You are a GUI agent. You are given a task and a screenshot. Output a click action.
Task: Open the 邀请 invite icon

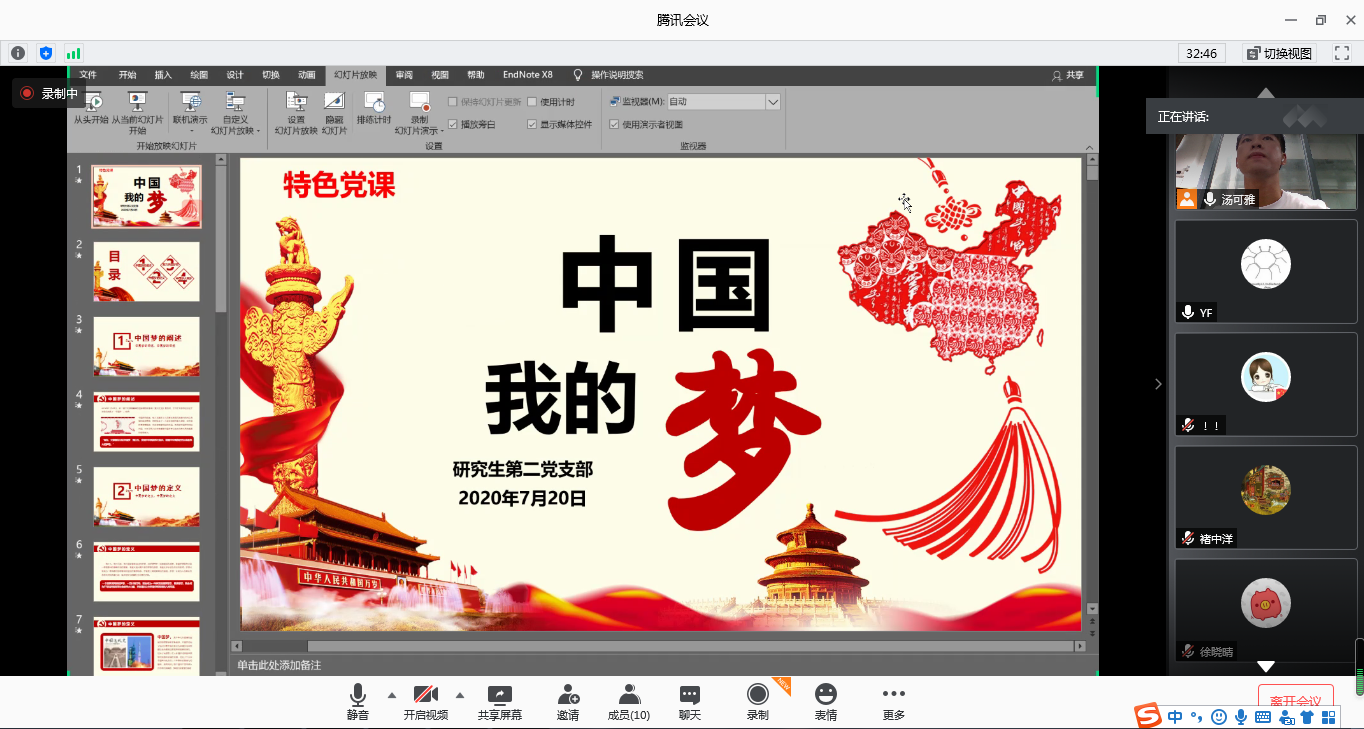tap(568, 695)
